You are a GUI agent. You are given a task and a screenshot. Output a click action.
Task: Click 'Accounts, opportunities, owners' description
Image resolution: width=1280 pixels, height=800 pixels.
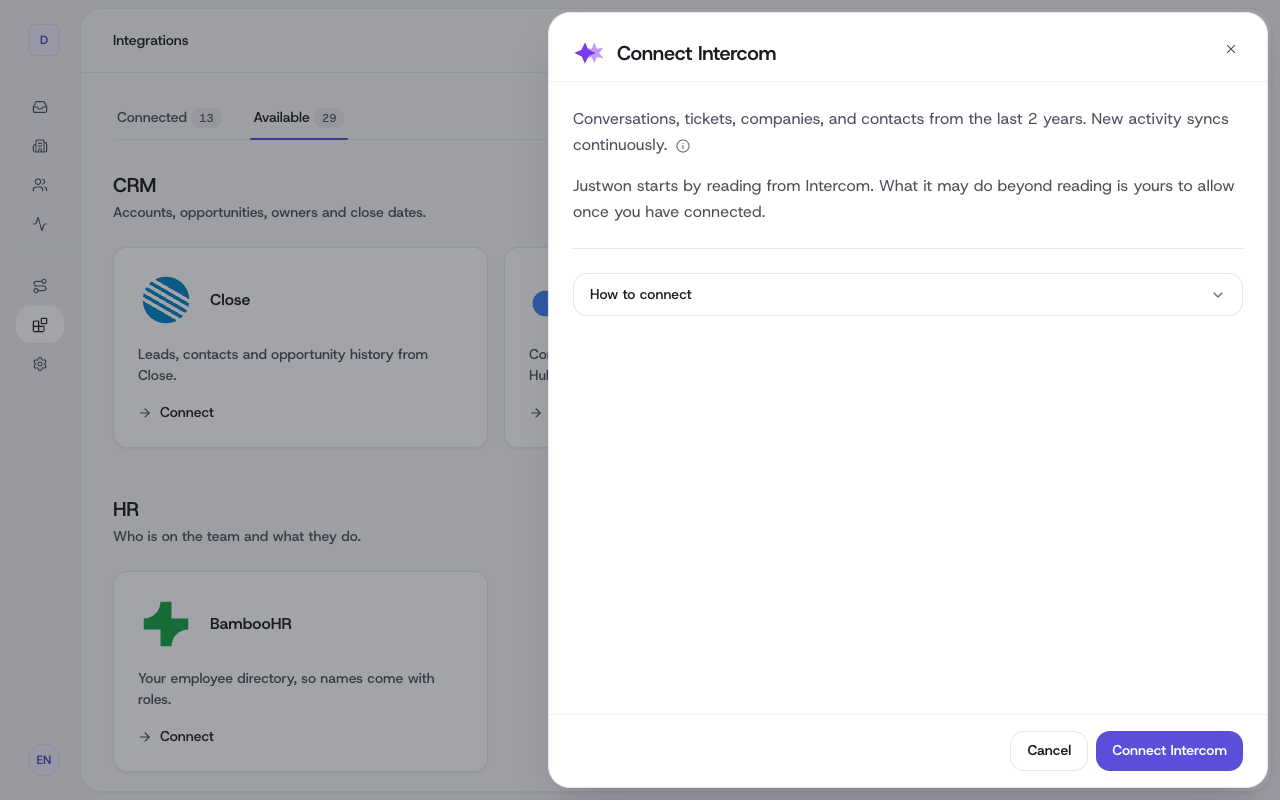point(269,213)
